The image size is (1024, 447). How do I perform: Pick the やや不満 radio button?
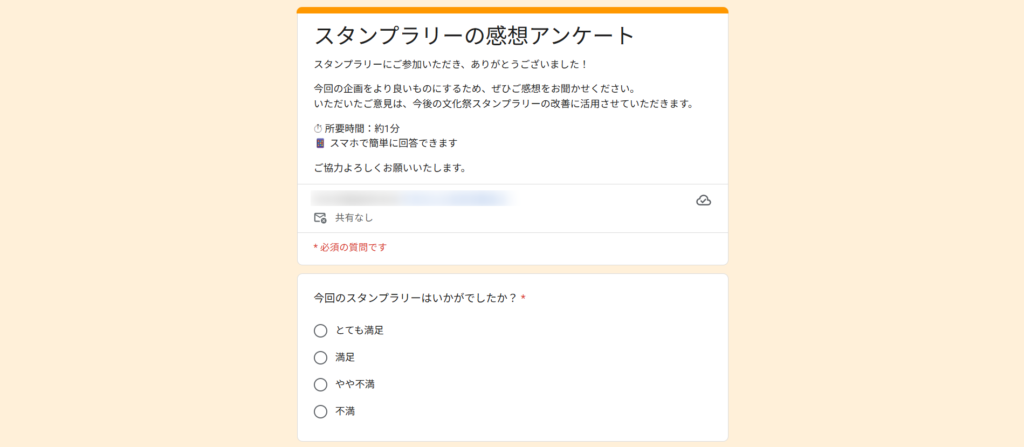point(320,384)
